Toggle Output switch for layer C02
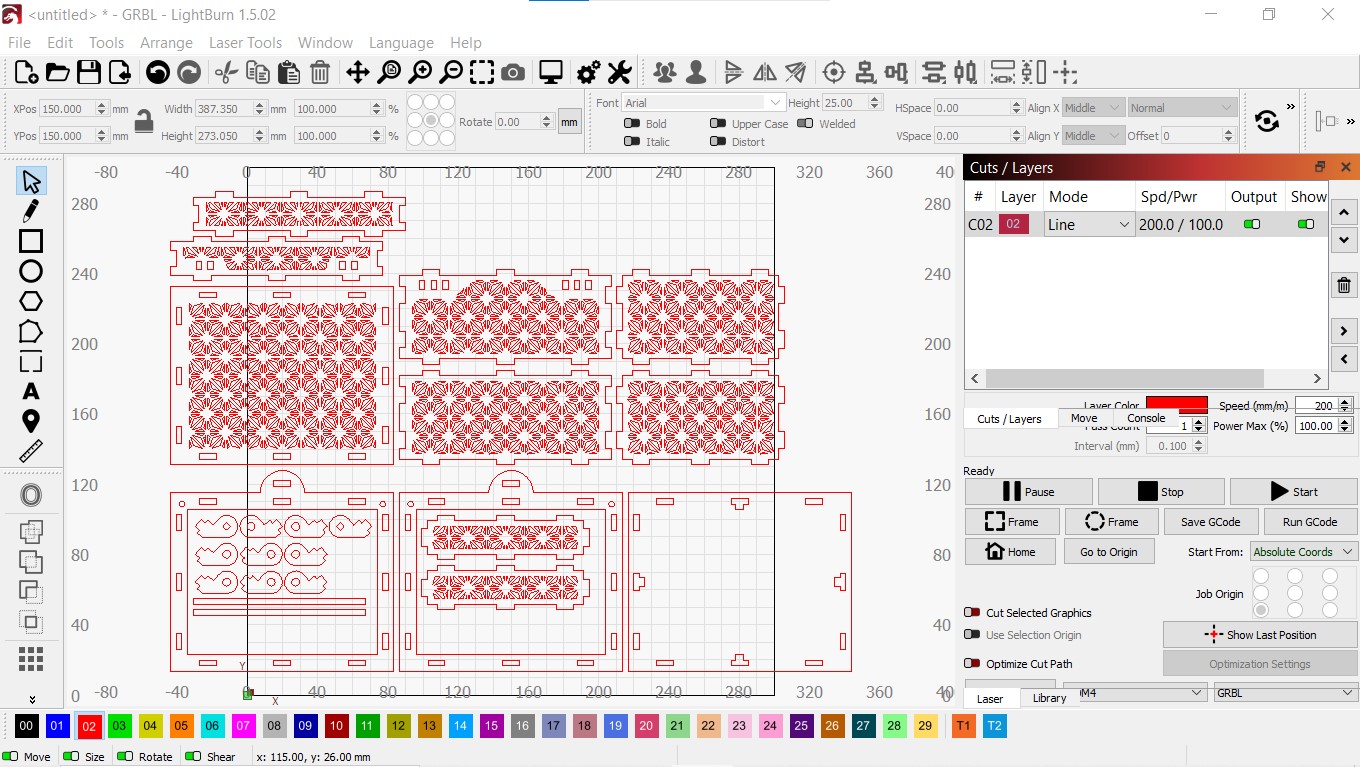The width and height of the screenshot is (1360, 767). pyautogui.click(x=1251, y=225)
